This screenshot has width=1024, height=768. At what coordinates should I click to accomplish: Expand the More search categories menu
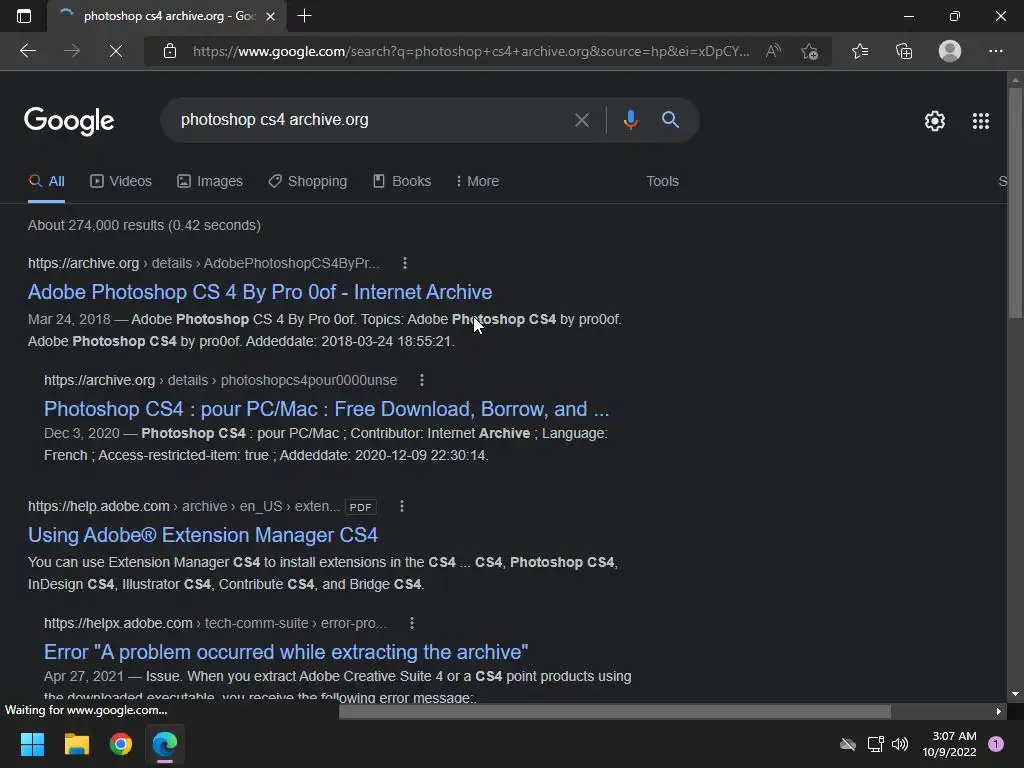[x=477, y=181]
